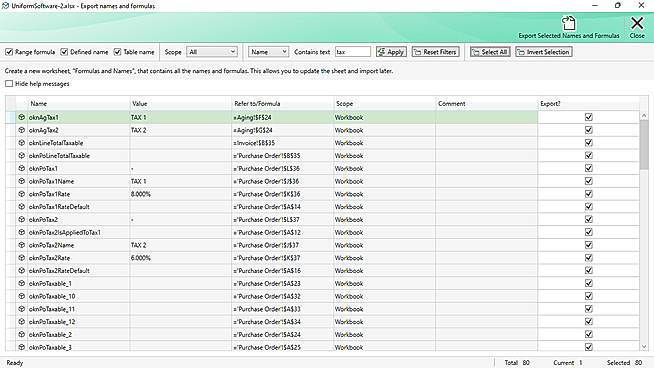Click the Contains text input field
This screenshot has height=368, width=654.
pos(352,52)
